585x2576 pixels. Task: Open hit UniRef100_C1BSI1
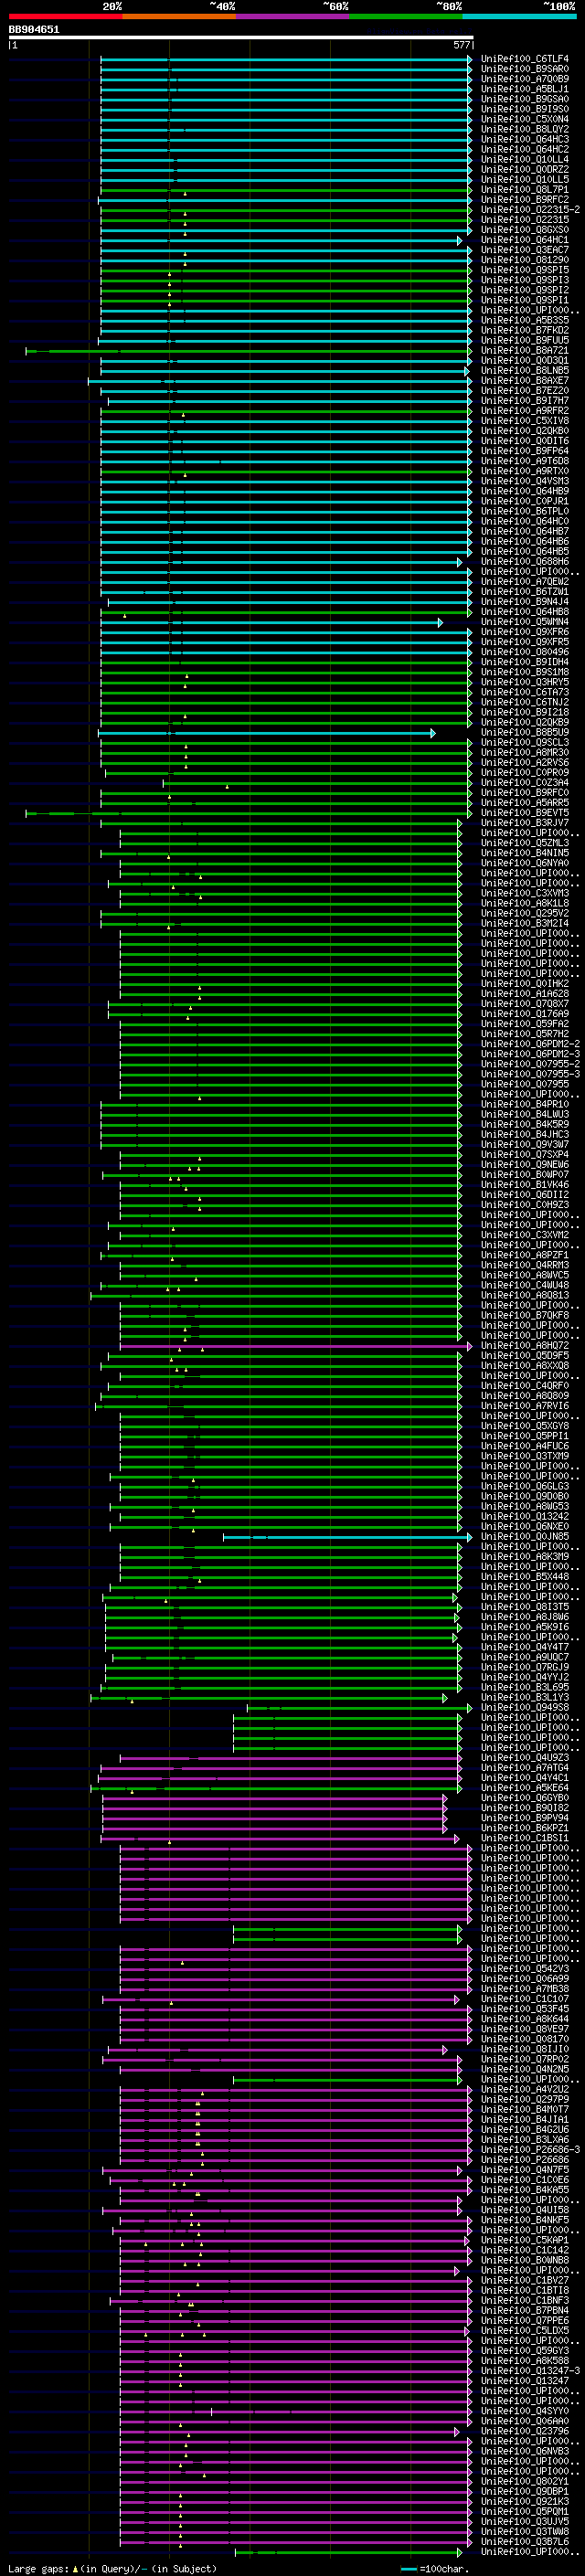[x=524, y=1839]
